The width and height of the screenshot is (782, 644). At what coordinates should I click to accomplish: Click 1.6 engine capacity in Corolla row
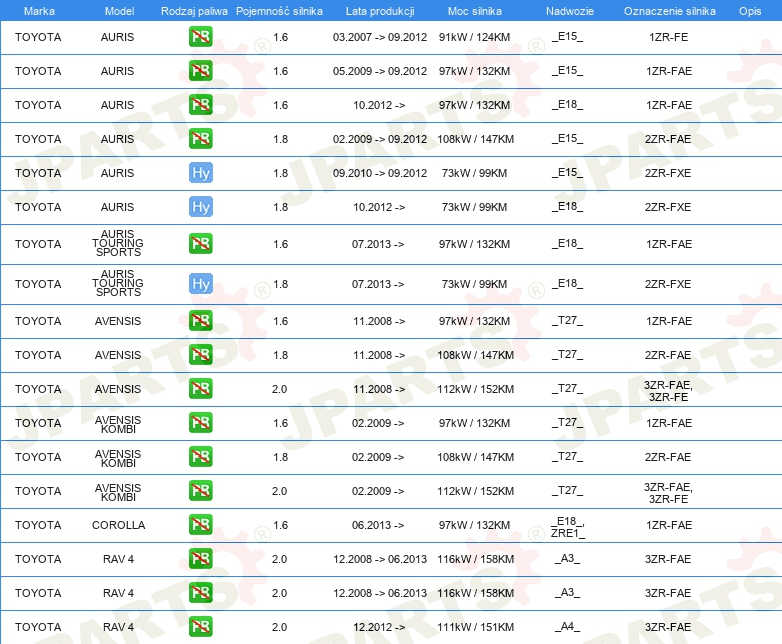click(280, 525)
